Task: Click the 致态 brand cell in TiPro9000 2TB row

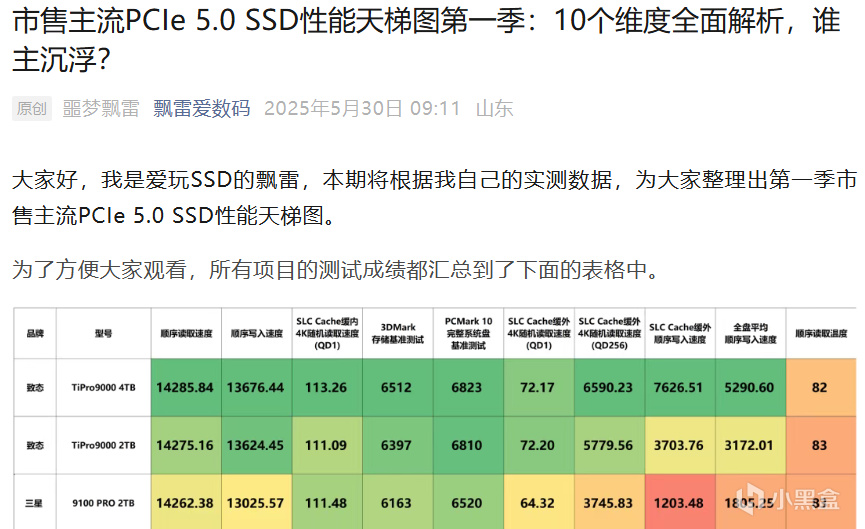Action: pos(35,445)
